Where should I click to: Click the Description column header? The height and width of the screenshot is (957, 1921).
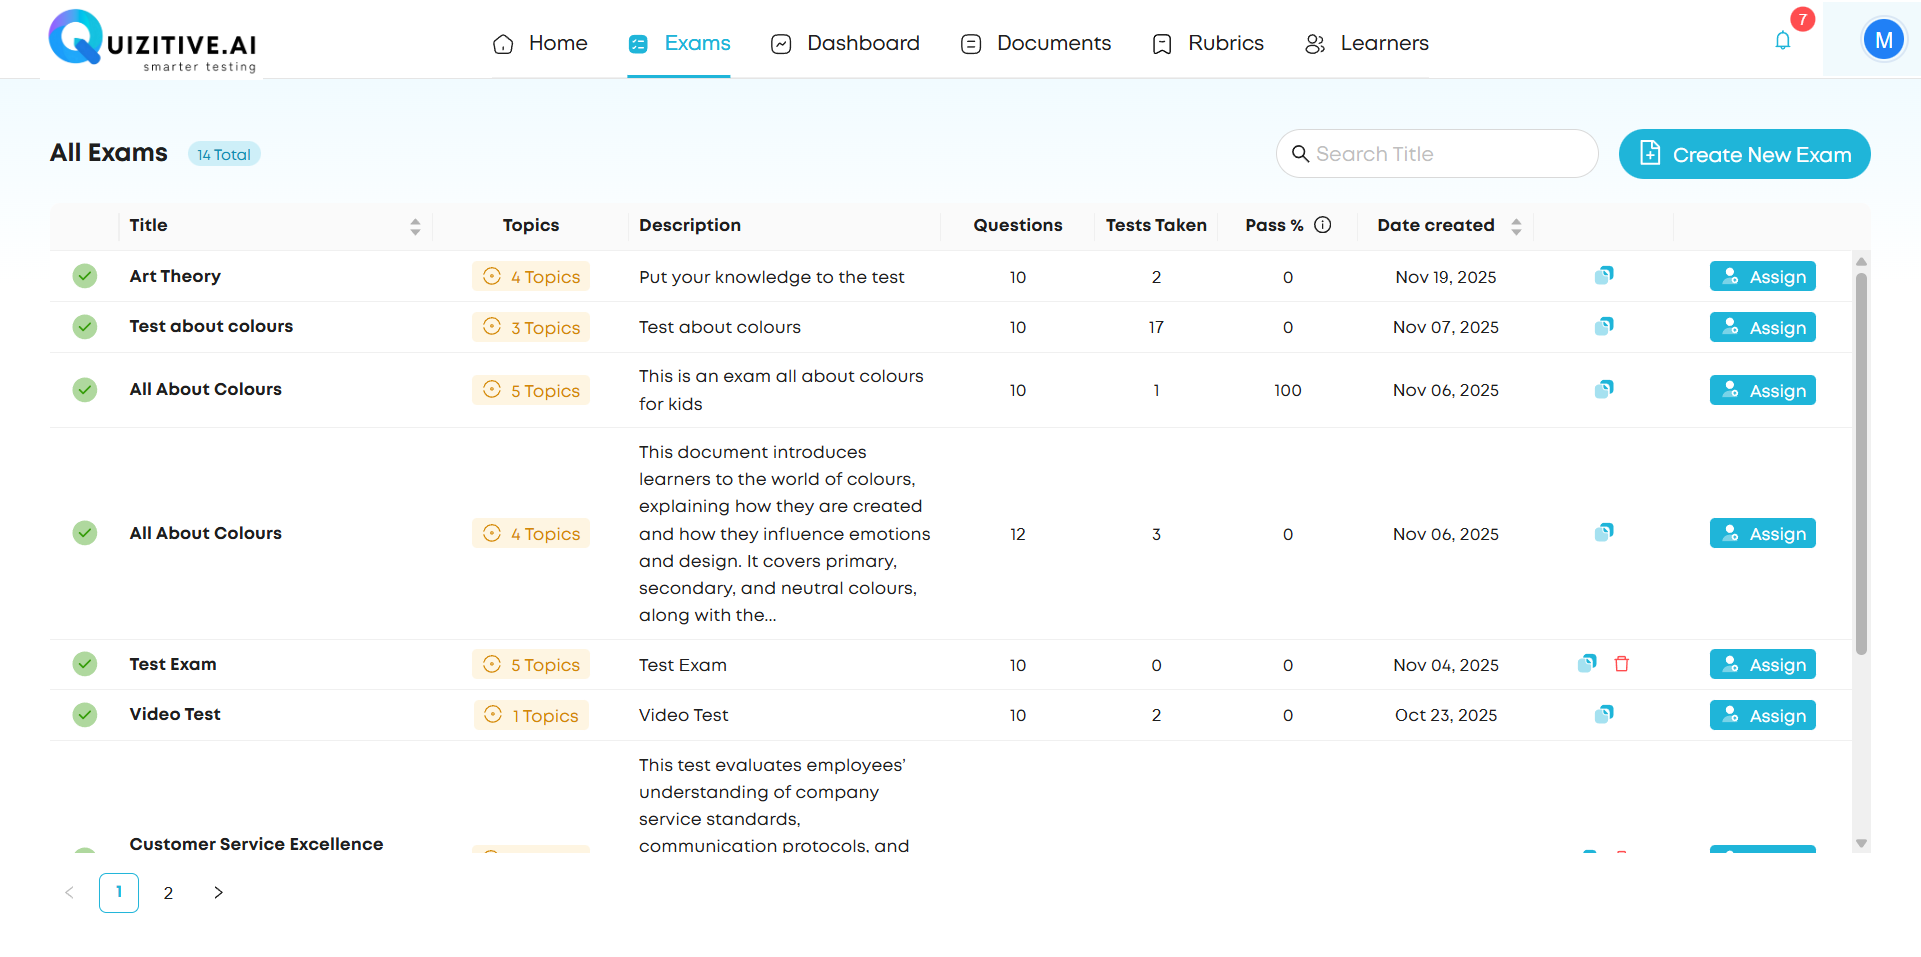690,225
